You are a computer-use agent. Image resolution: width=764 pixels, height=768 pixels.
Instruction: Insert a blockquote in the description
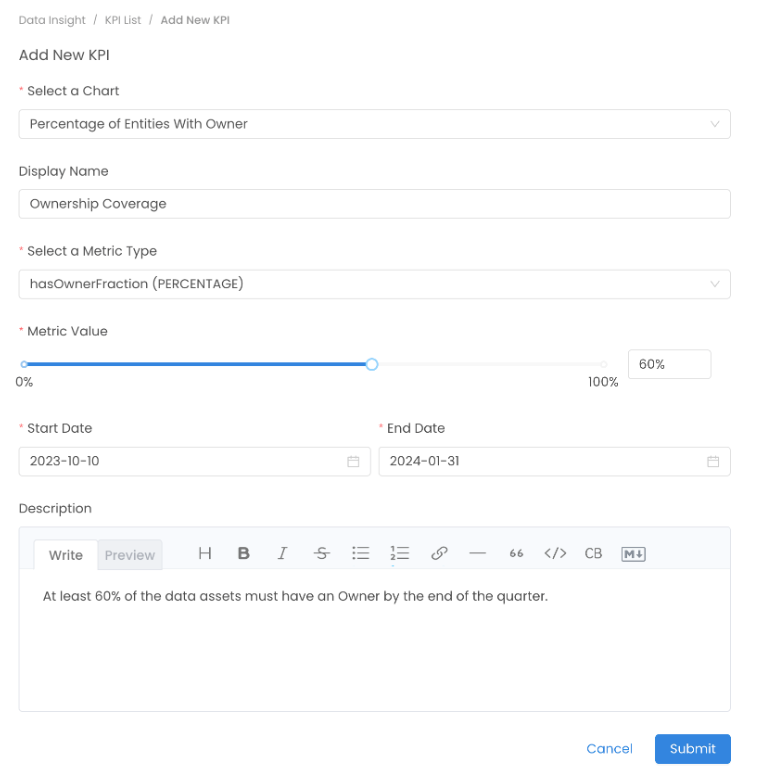coord(516,553)
